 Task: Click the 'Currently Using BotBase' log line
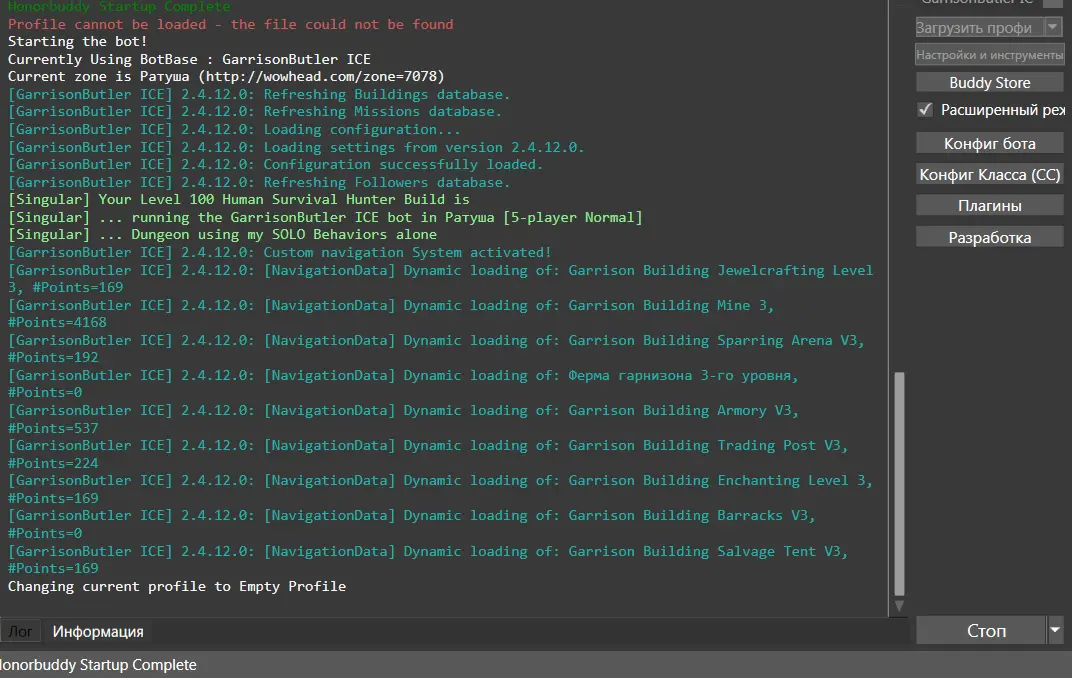[x=189, y=59]
